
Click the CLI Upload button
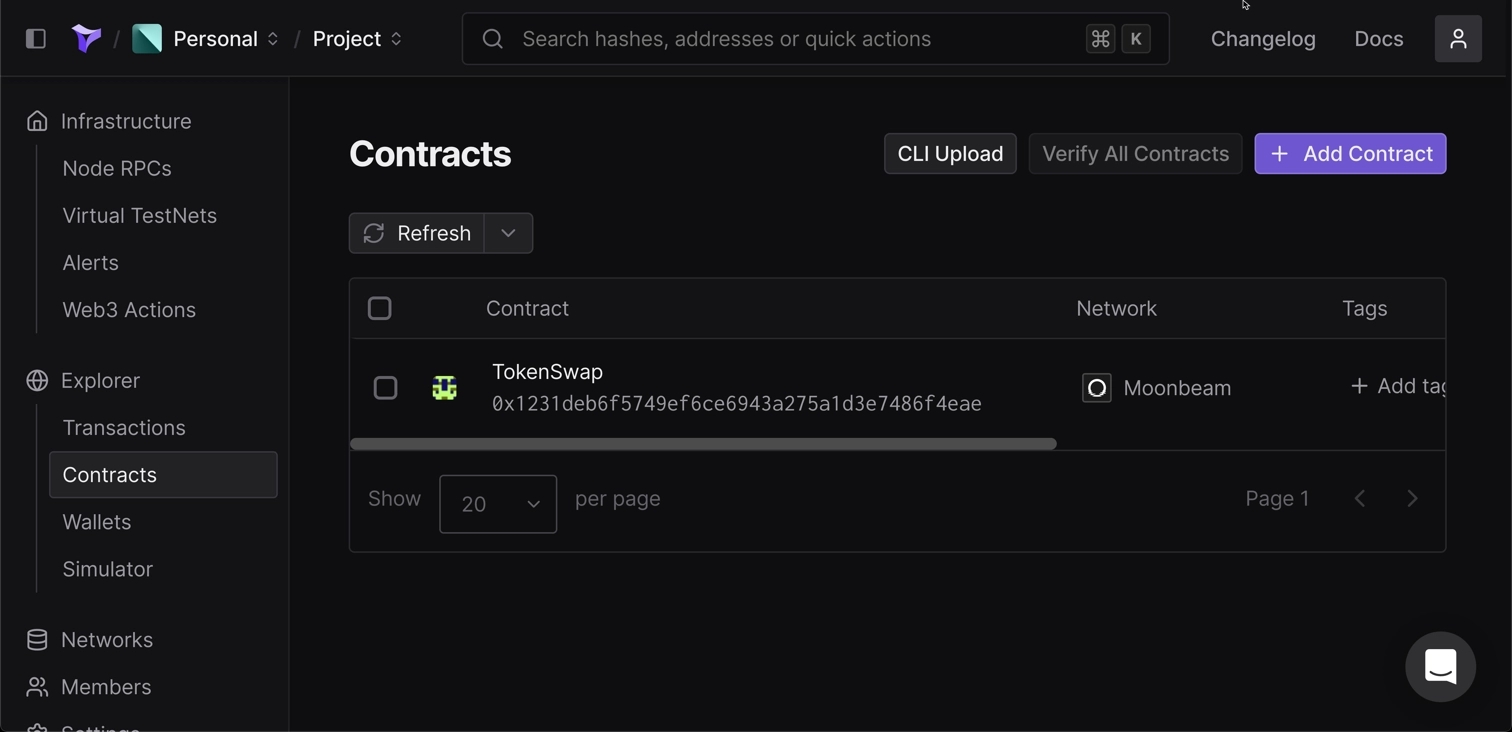[950, 154]
